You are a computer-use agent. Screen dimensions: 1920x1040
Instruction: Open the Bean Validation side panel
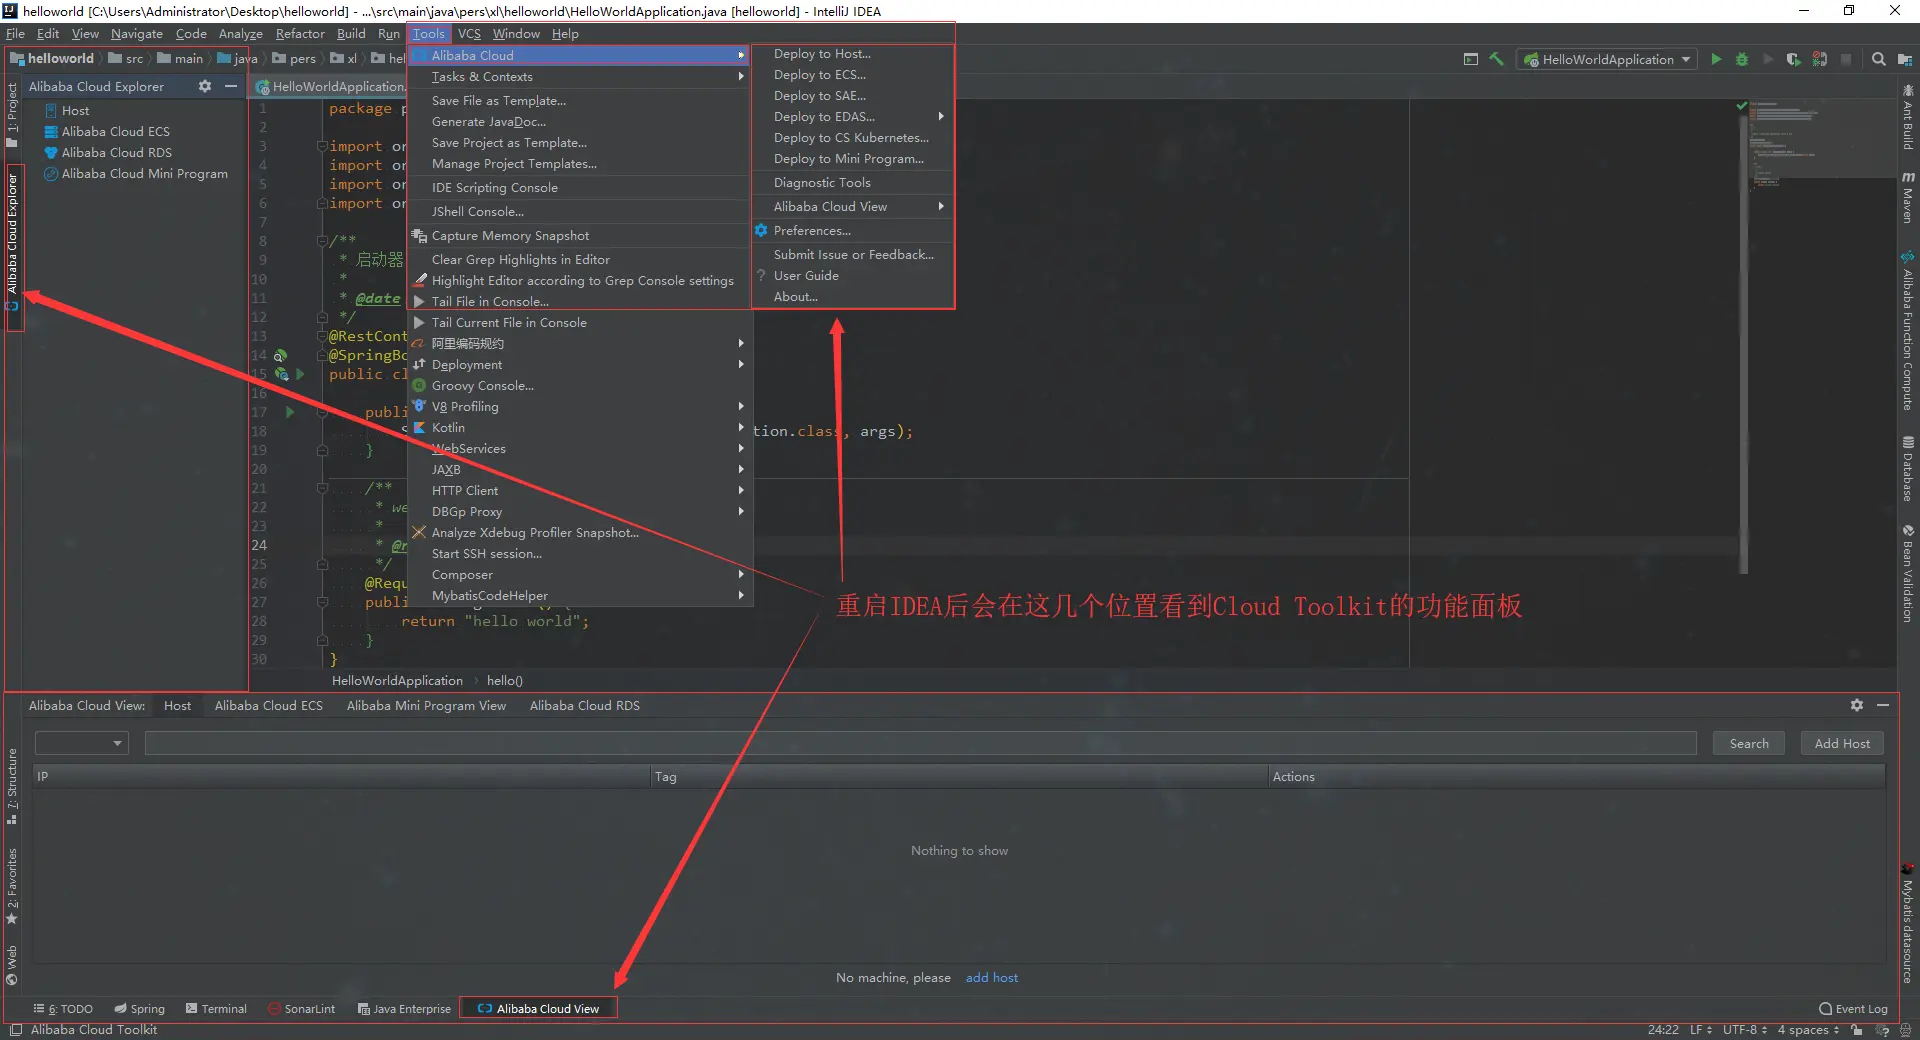point(1908,574)
